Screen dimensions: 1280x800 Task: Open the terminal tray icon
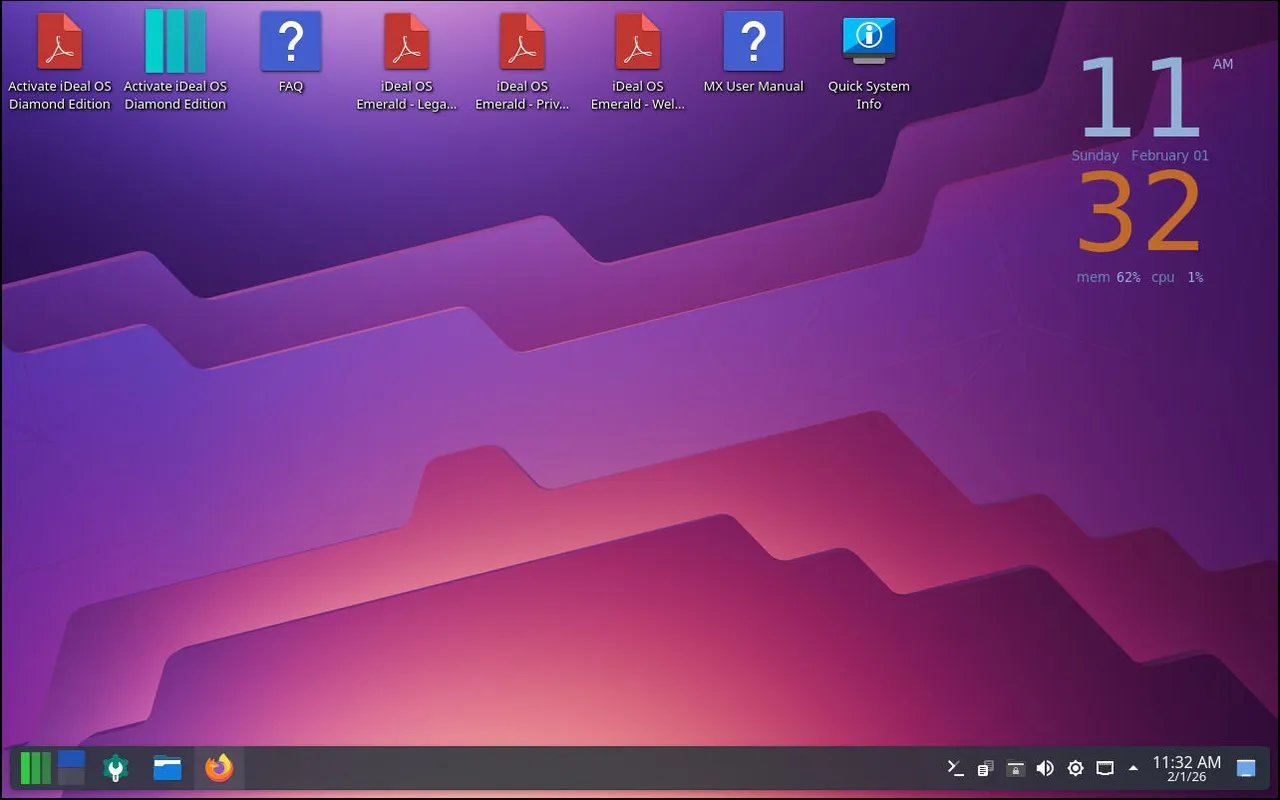tap(956, 768)
